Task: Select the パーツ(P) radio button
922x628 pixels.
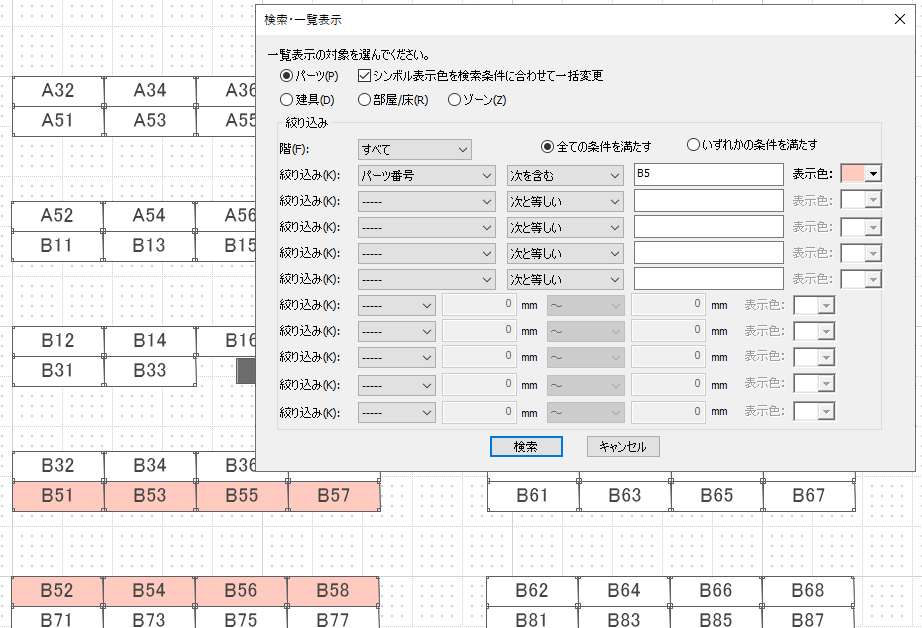Action: point(287,75)
